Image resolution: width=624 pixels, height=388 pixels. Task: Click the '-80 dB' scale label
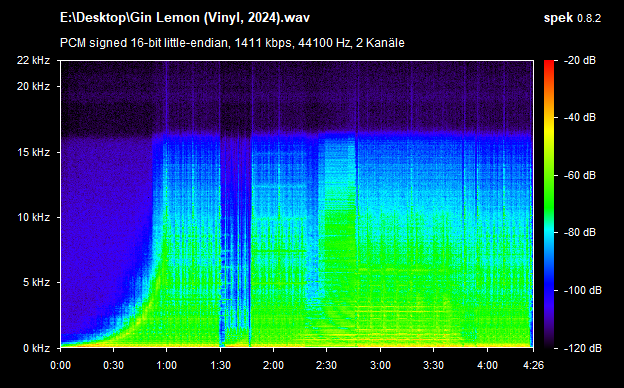[x=579, y=232]
